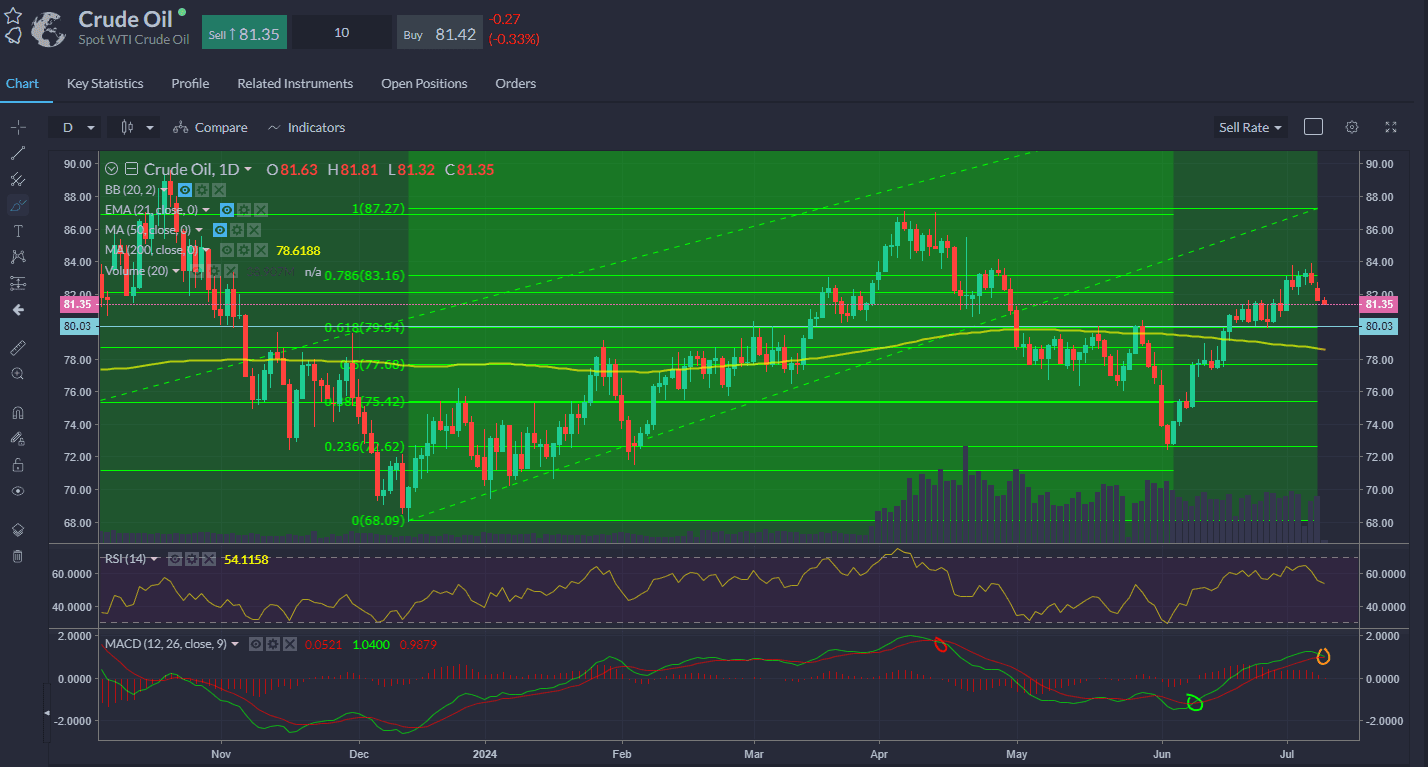Screen dimensions: 1428x767
Task: Click the Buy 81.42 button
Action: pos(440,33)
